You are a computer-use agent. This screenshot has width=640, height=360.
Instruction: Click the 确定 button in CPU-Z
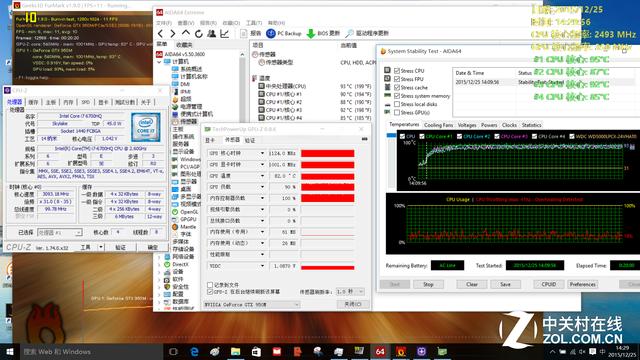coord(153,247)
